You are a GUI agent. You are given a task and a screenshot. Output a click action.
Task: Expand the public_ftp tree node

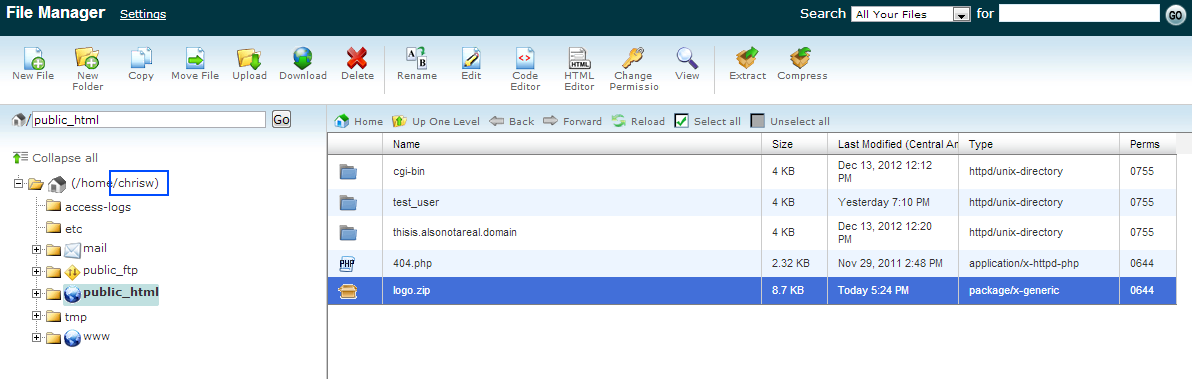coord(36,271)
